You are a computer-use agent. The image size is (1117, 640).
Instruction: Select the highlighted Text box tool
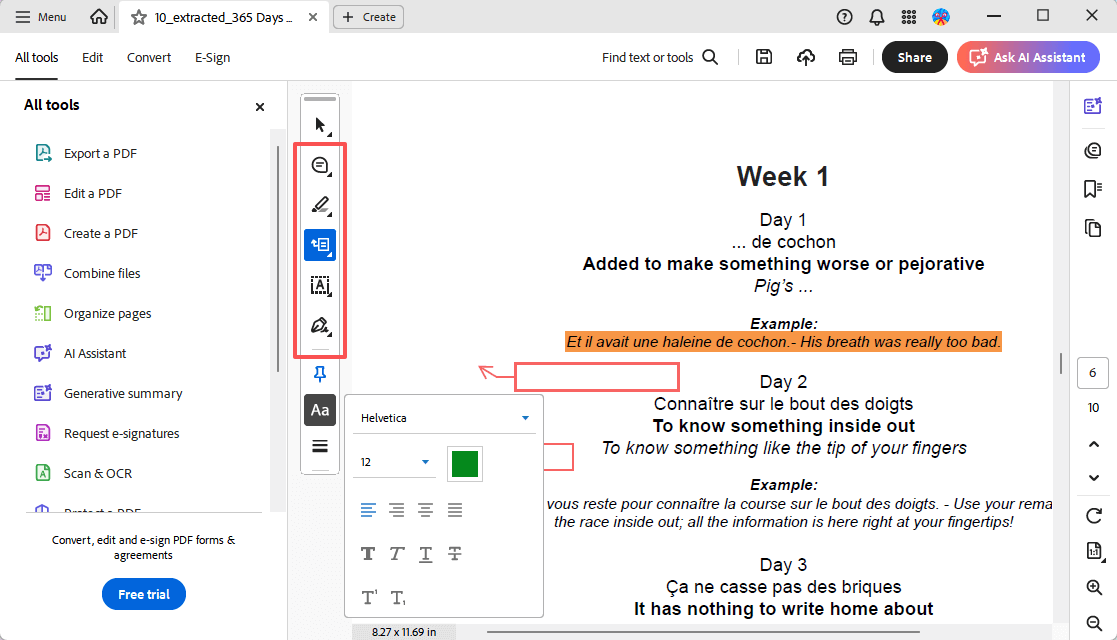(320, 245)
